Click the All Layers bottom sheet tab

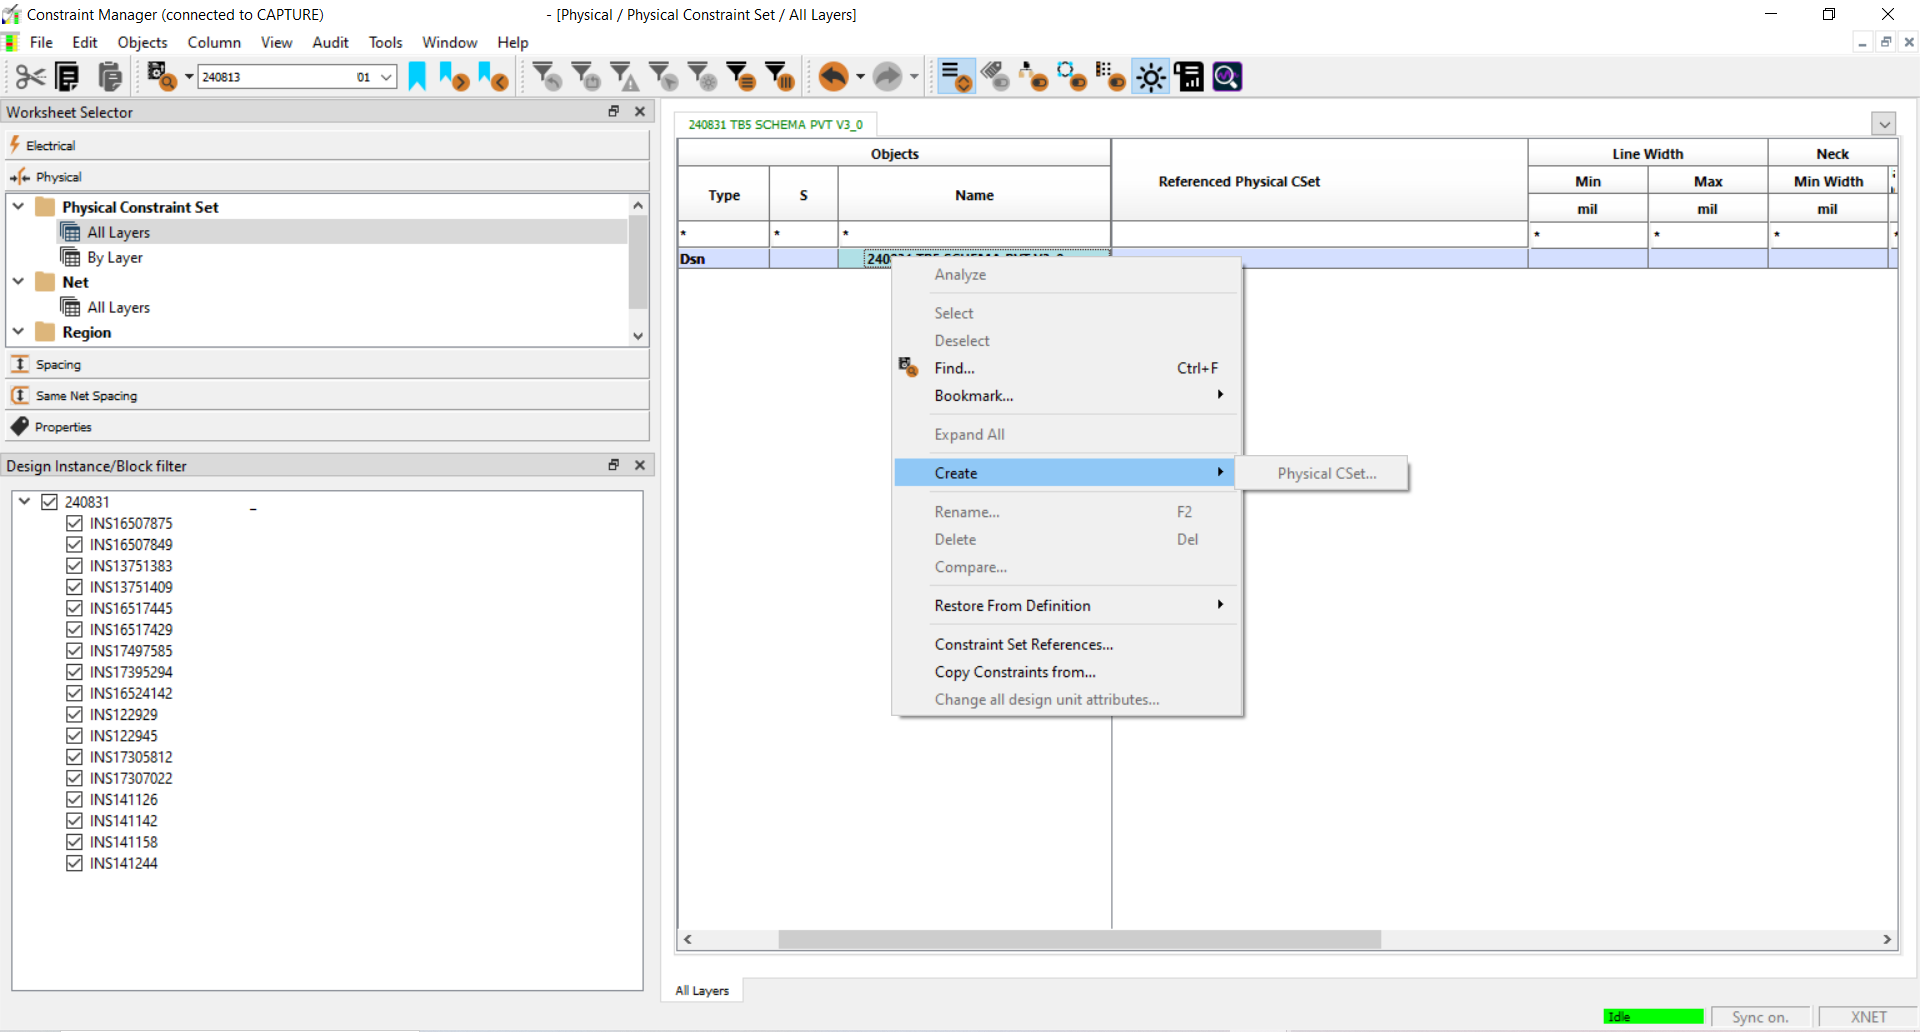702,990
